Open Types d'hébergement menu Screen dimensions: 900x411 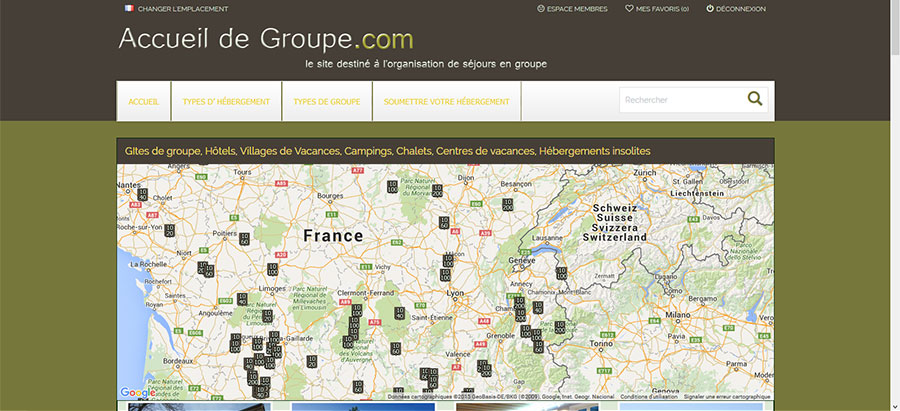click(226, 102)
